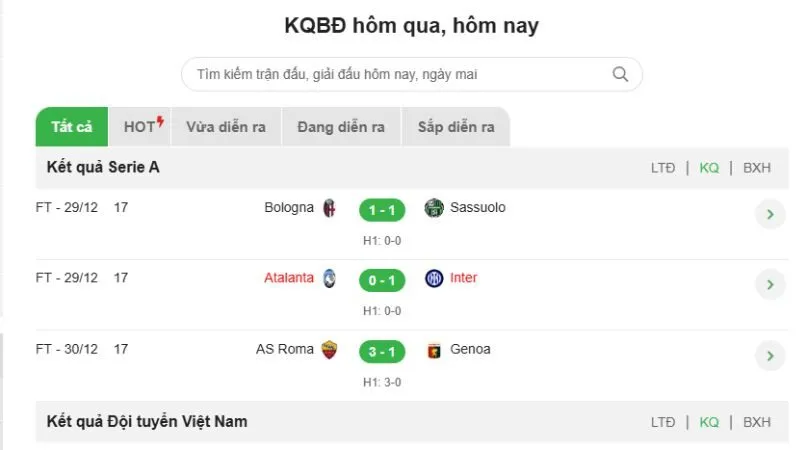The image size is (800, 450).
Task: Click the Inter club crest
Action: (x=433, y=279)
